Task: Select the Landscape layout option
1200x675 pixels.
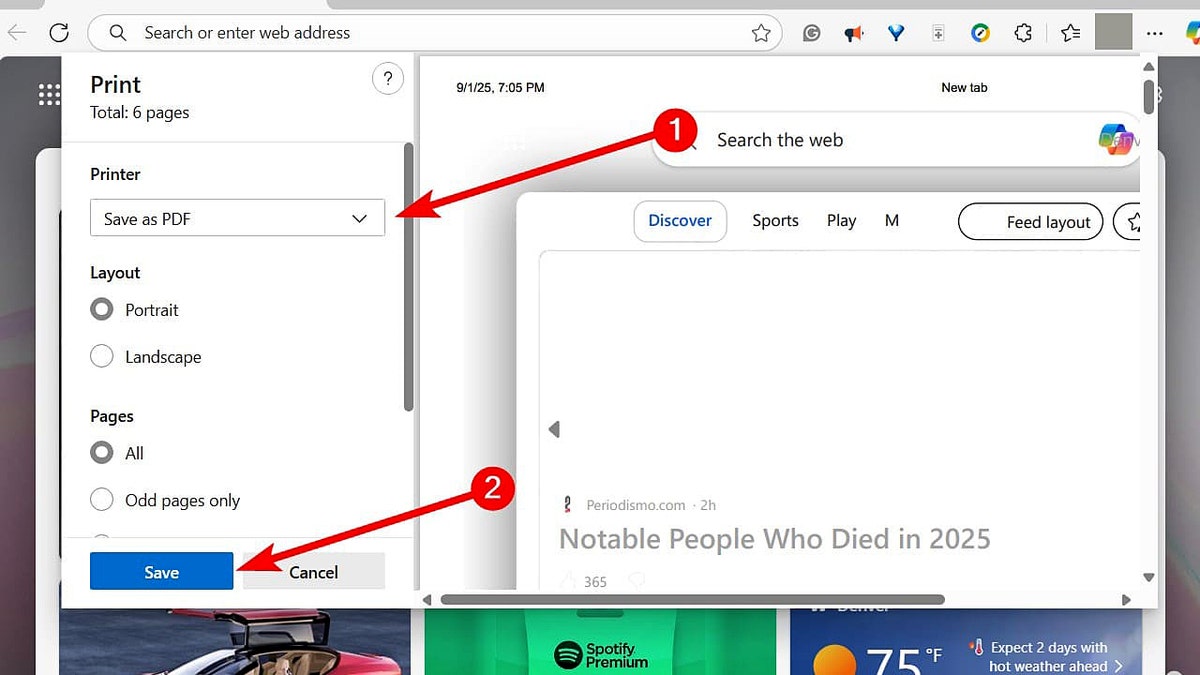Action: 102,356
